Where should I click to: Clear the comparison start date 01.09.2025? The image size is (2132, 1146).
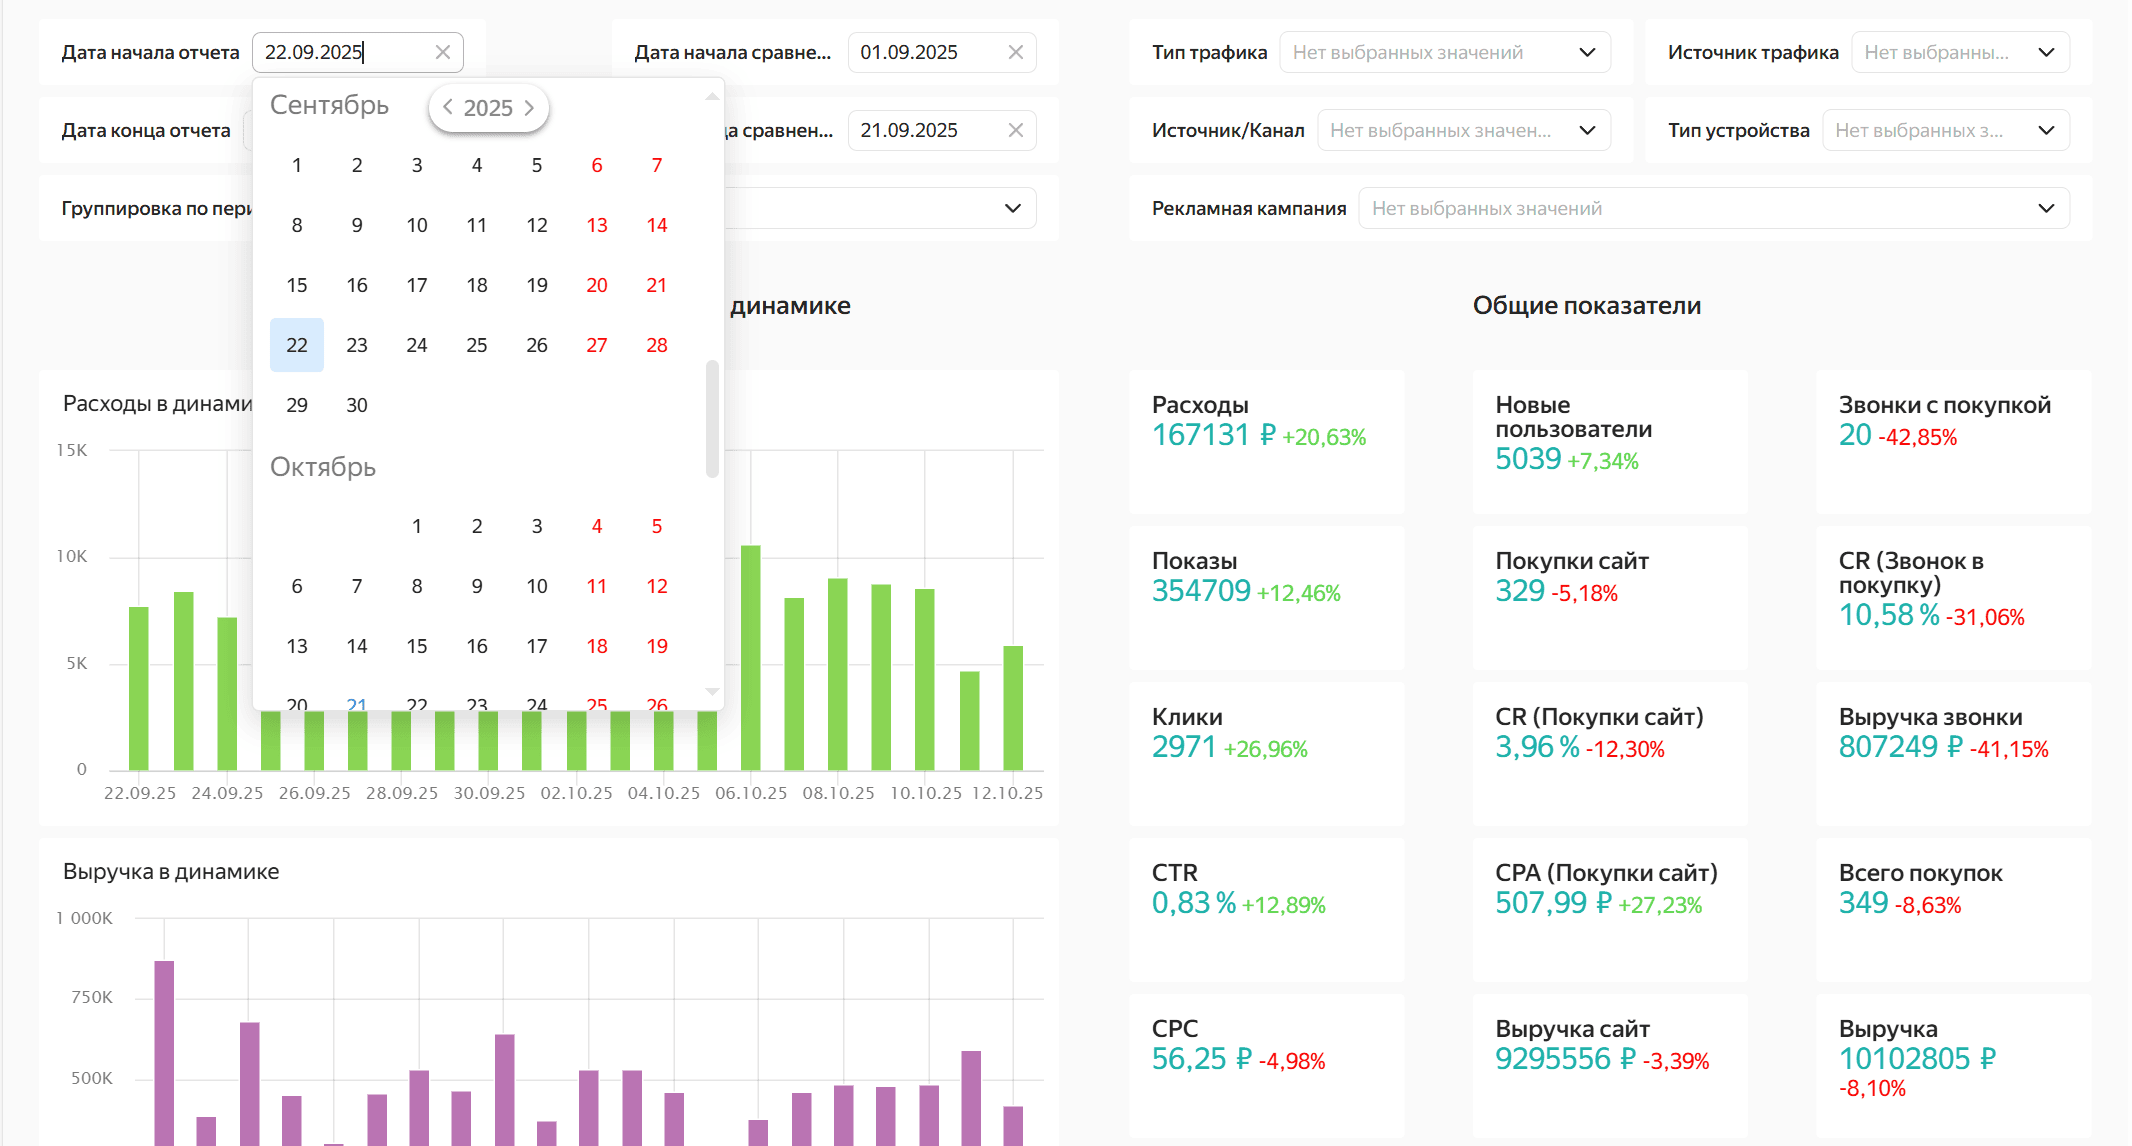click(1015, 52)
